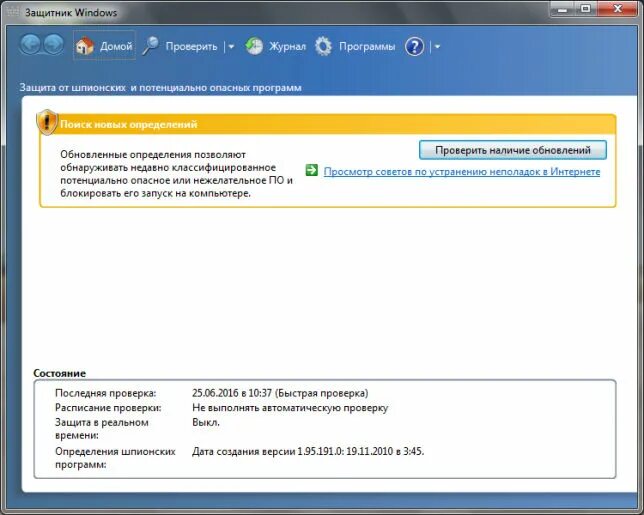Click the Выкл. real-time protection value

tap(206, 422)
